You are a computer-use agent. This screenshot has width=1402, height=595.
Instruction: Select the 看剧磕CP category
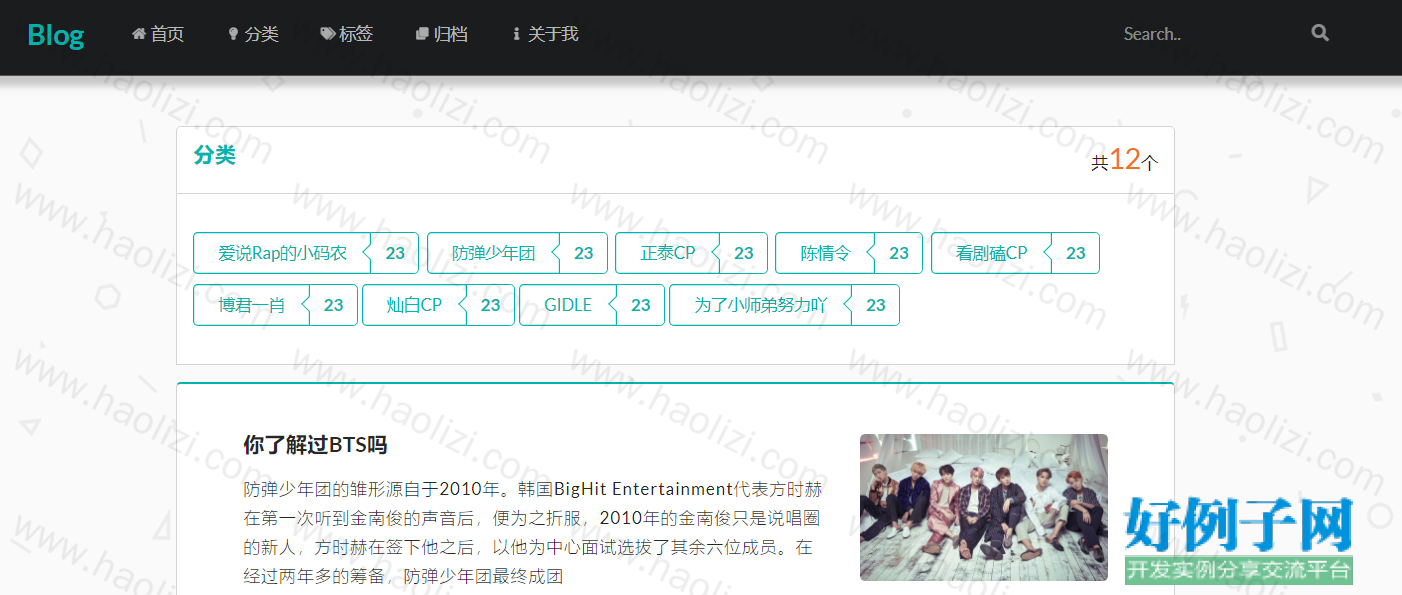992,253
